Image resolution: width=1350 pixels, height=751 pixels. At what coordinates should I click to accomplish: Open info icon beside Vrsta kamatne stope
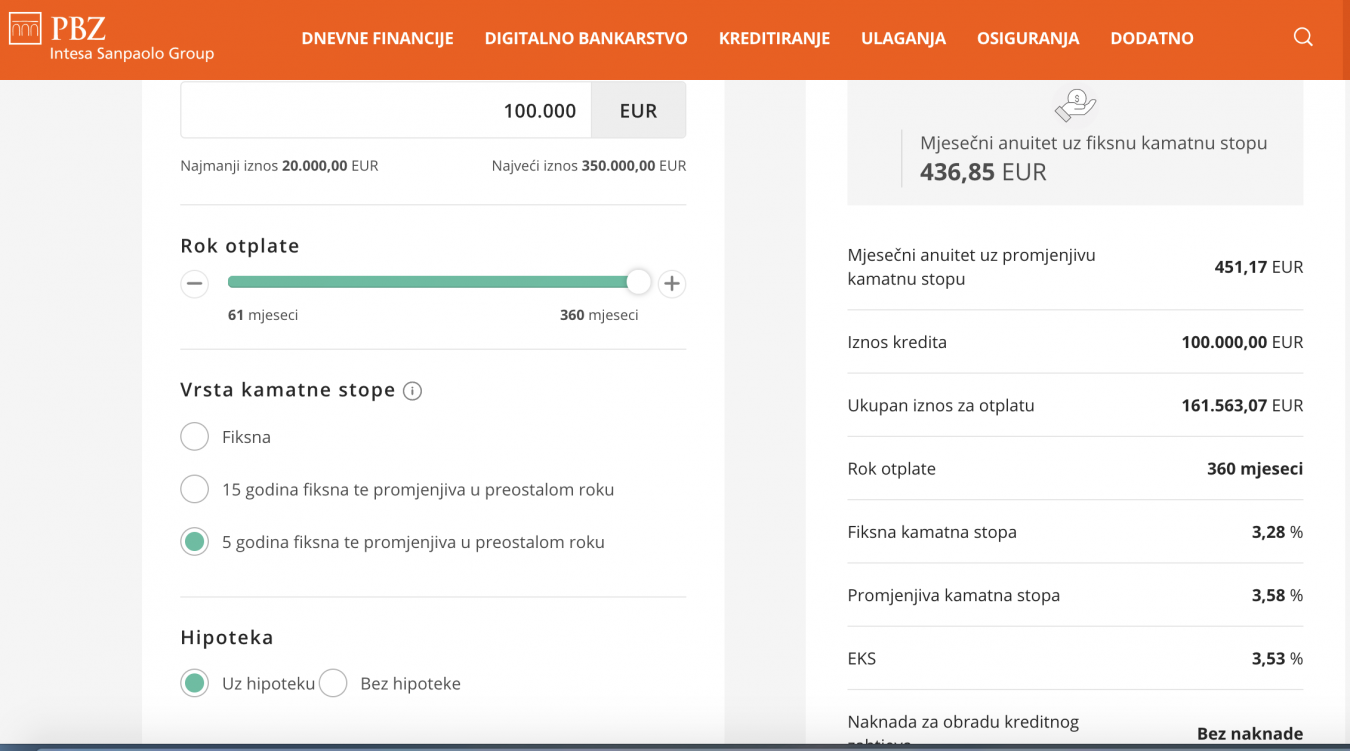pos(412,391)
